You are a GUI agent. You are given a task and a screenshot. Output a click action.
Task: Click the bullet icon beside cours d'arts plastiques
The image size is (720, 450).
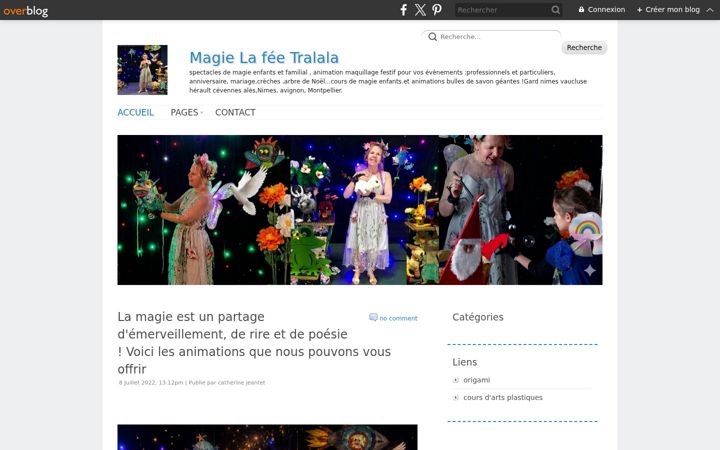pyautogui.click(x=456, y=398)
